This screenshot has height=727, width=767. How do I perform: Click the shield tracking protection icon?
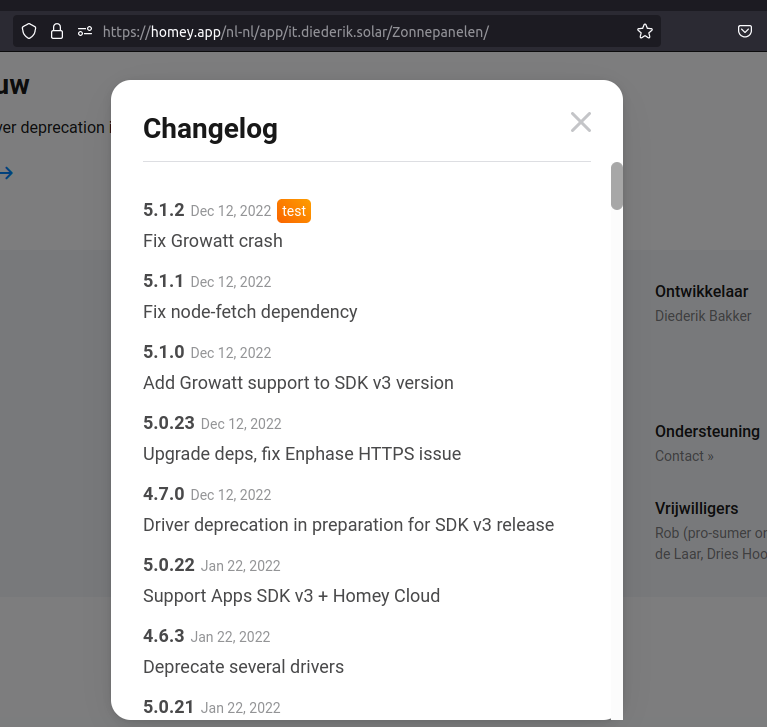[29, 31]
